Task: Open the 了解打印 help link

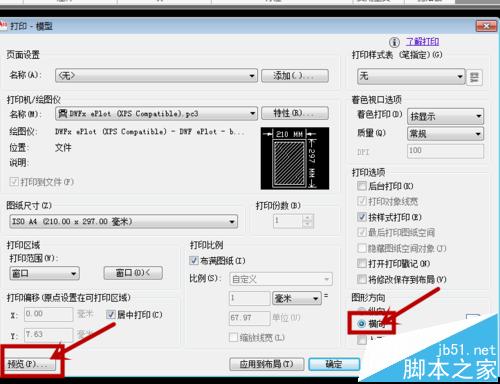Action: 422,42
